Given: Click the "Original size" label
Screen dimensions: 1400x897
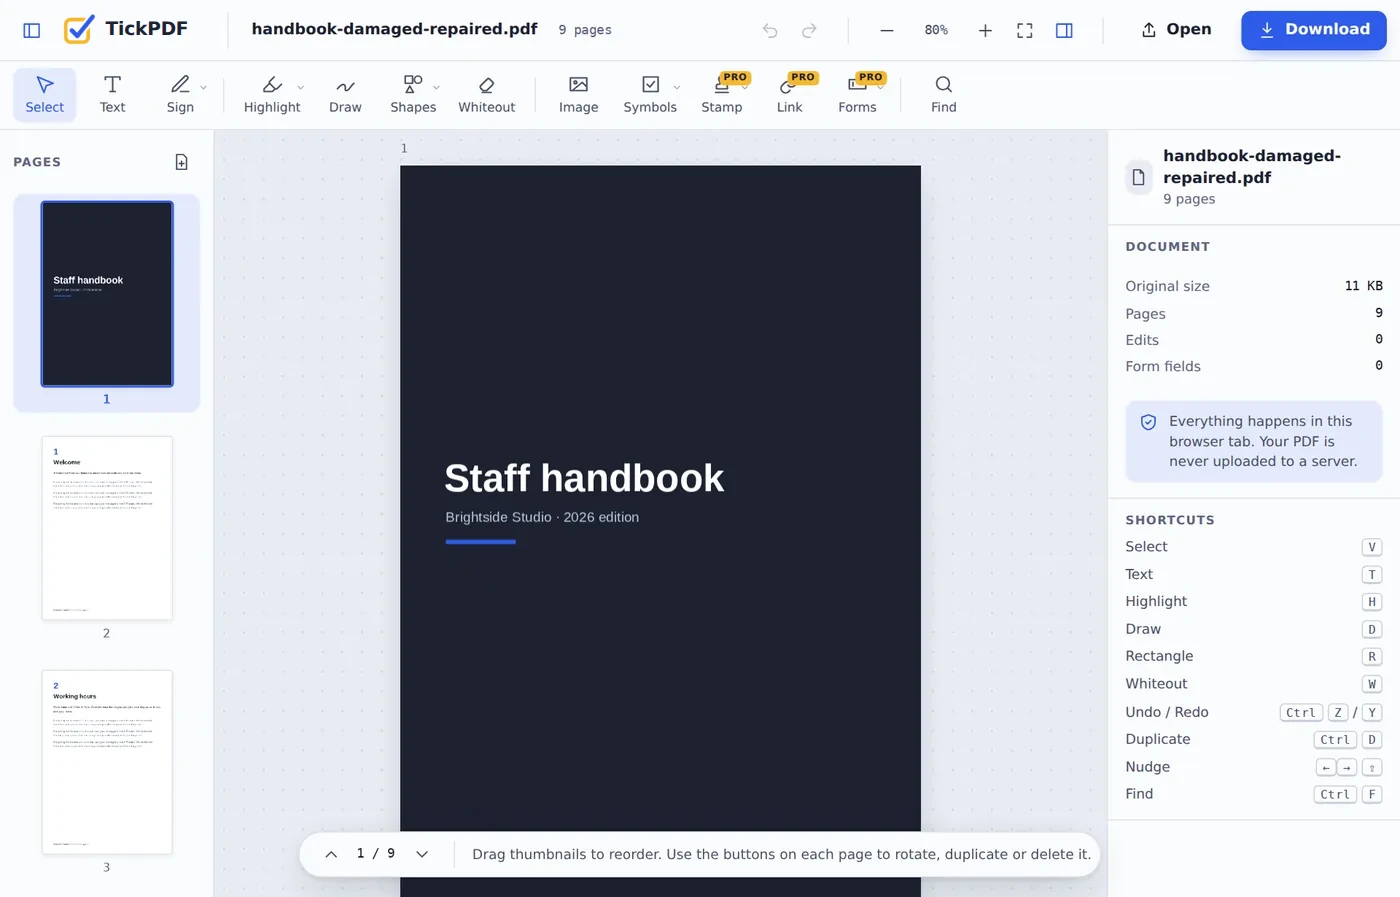Looking at the screenshot, I should tap(1167, 286).
